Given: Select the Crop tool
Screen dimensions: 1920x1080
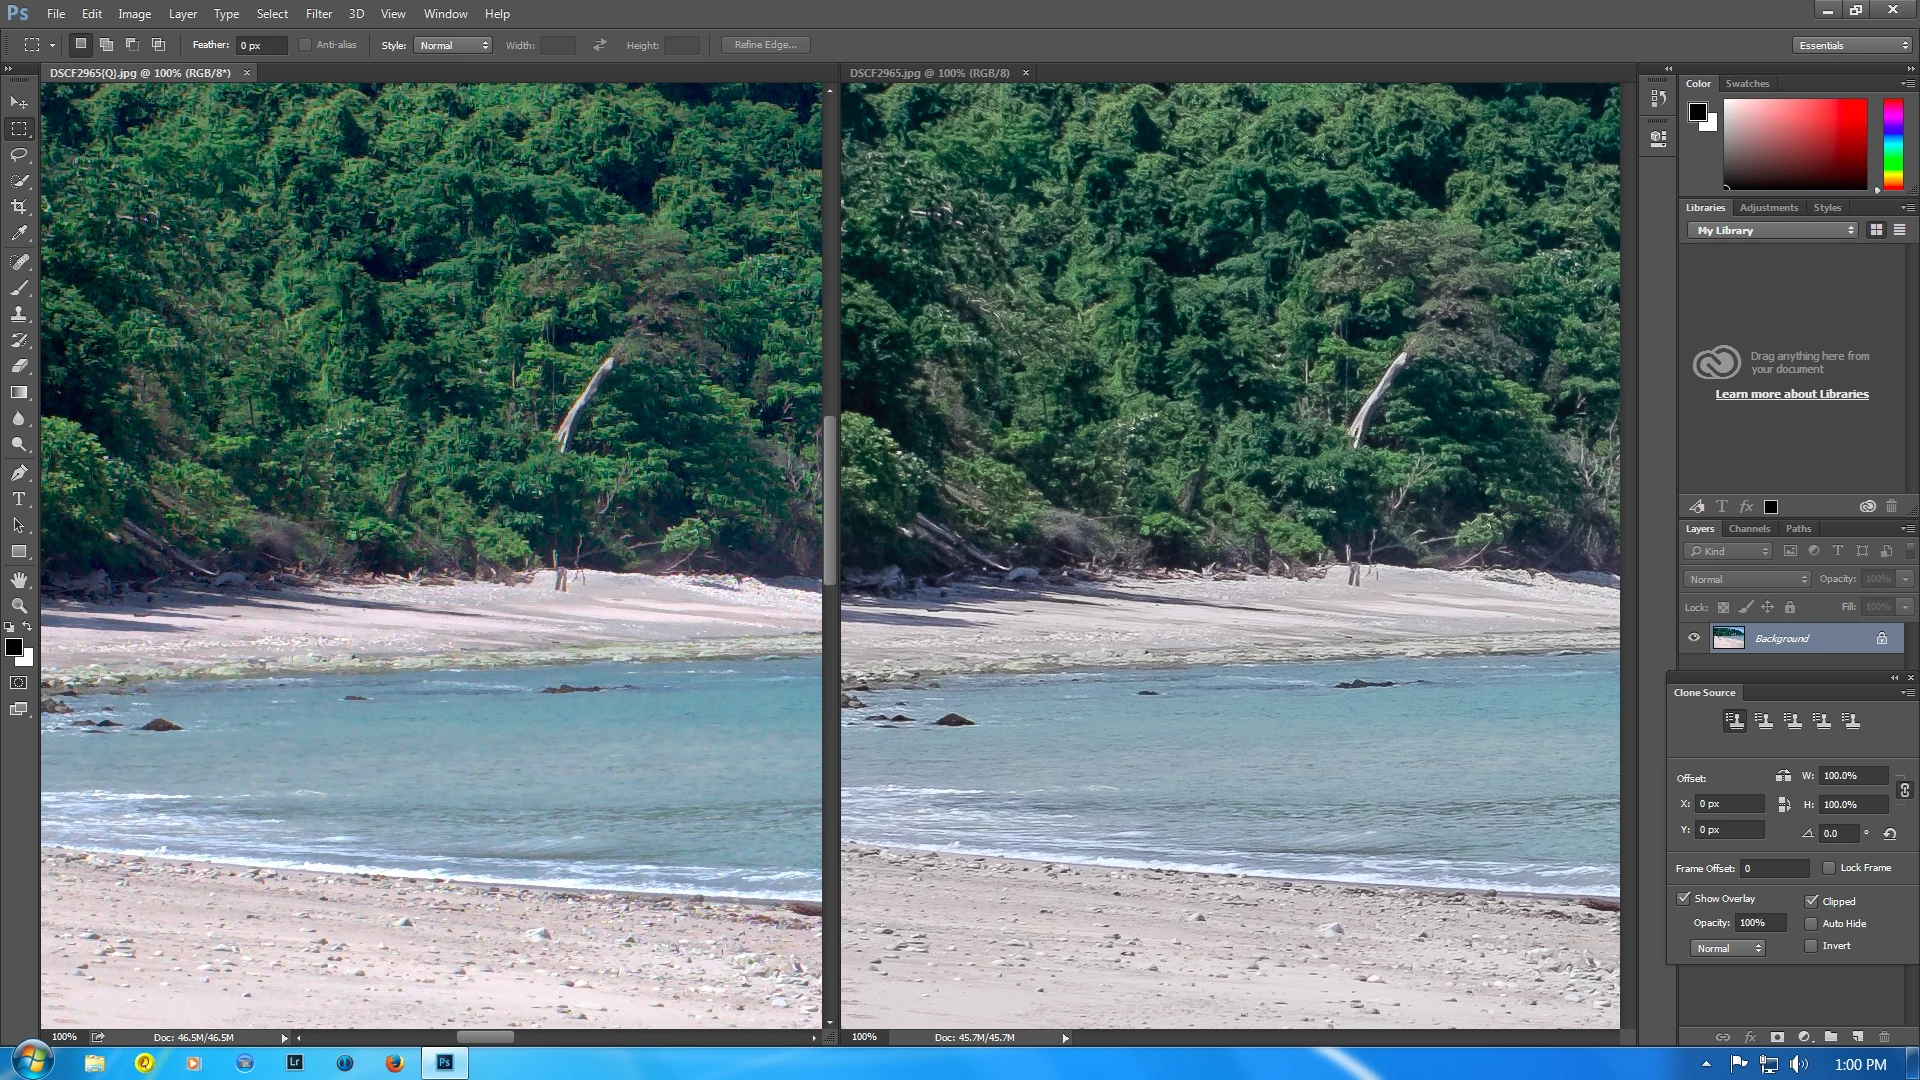Looking at the screenshot, I should point(19,207).
